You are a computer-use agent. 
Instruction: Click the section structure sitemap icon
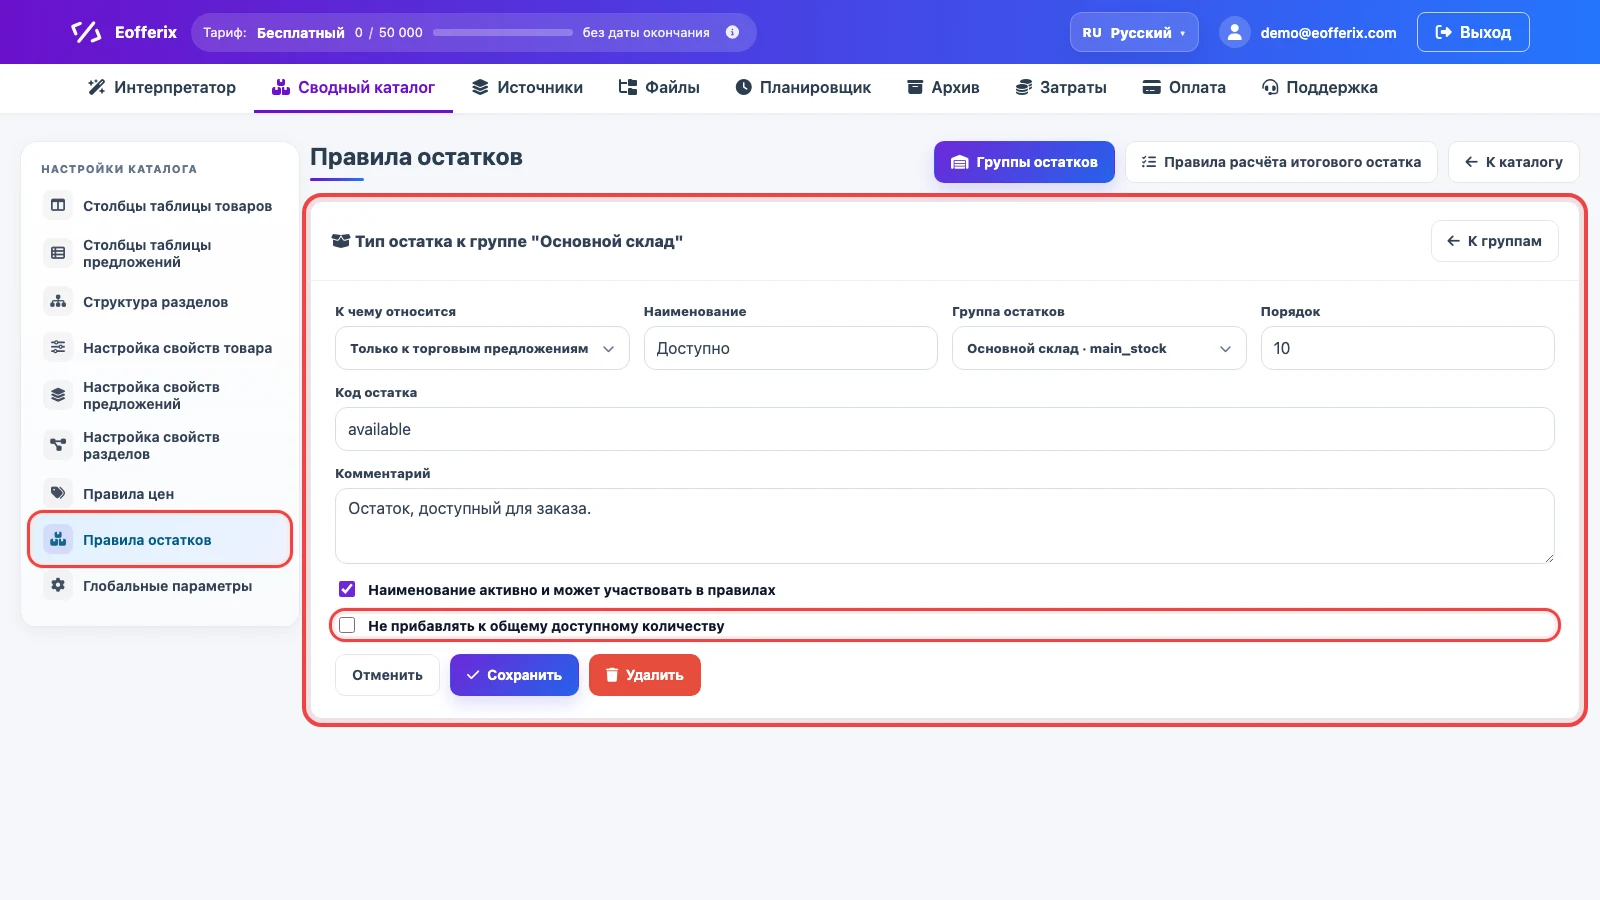click(58, 301)
